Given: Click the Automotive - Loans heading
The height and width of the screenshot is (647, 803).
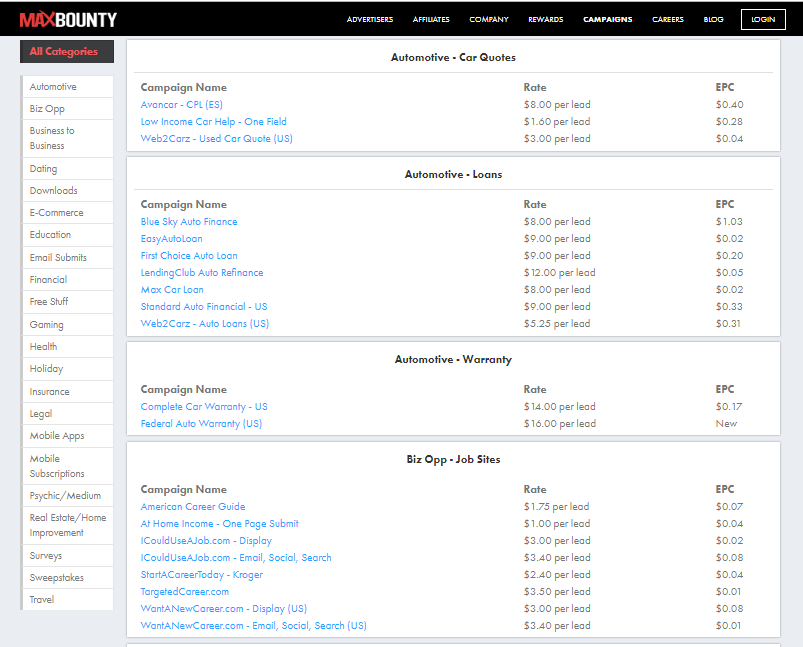Looking at the screenshot, I should [x=453, y=175].
